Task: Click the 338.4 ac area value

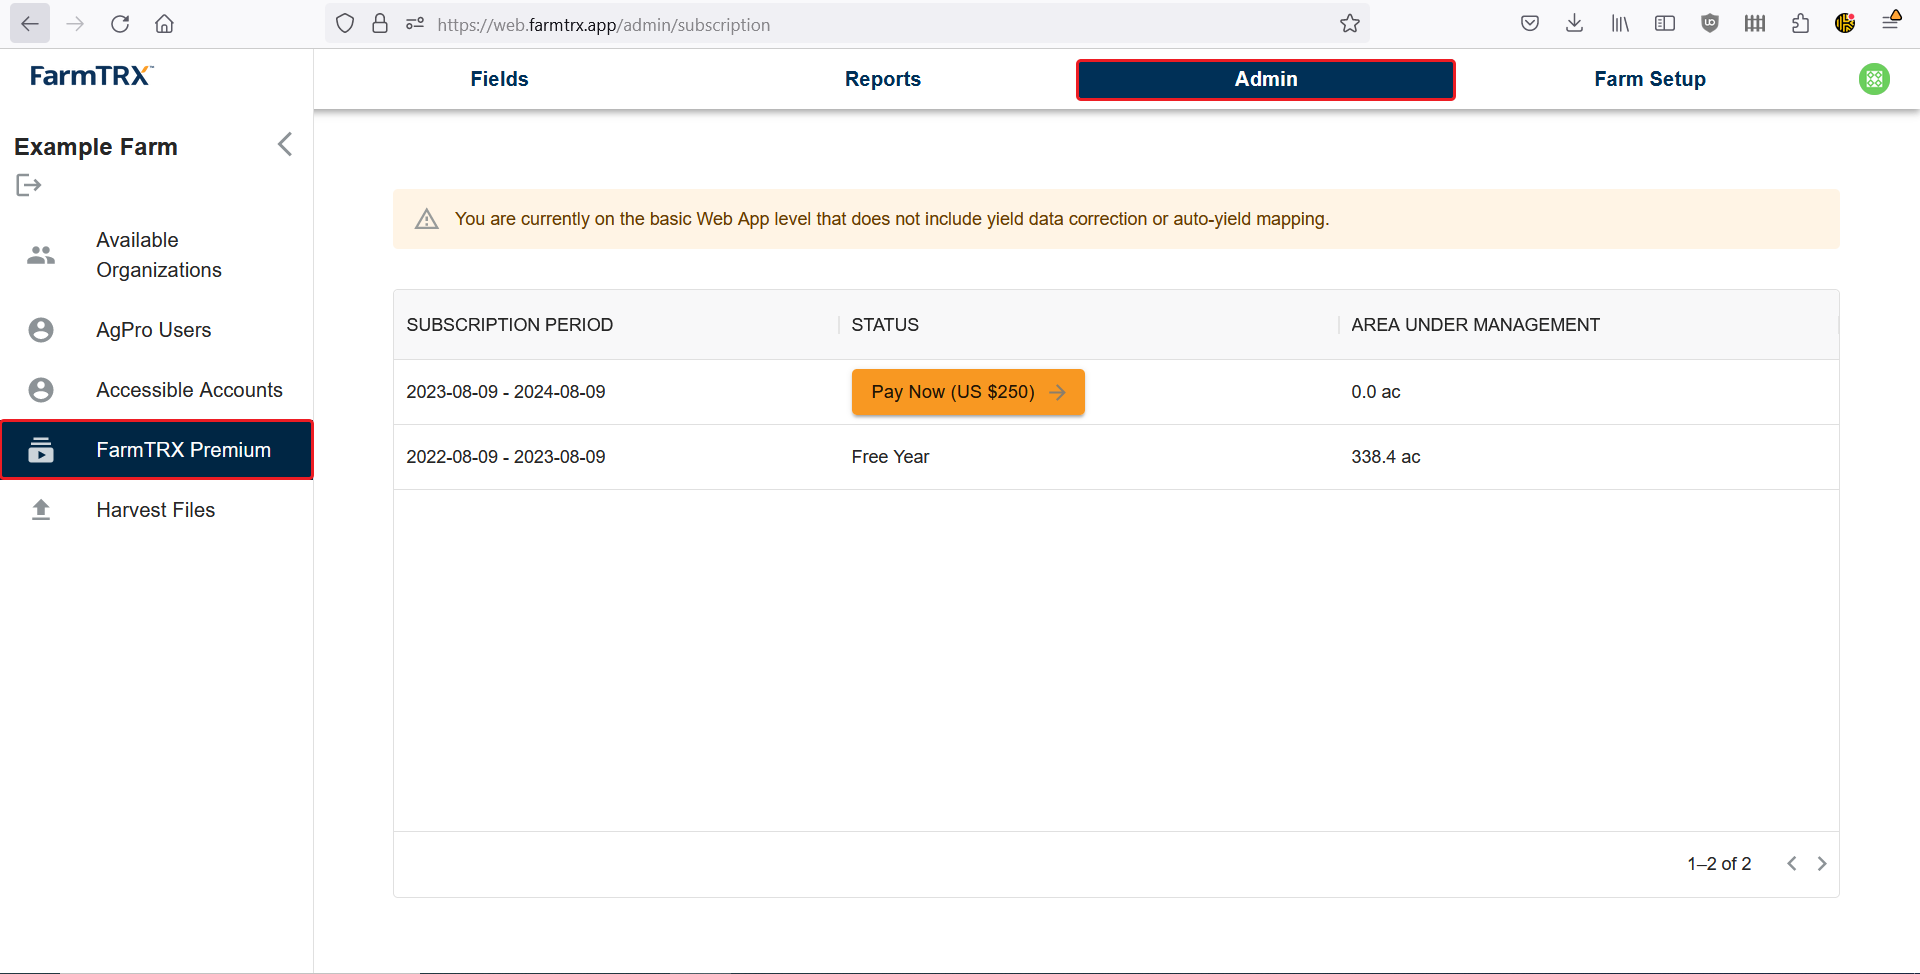Action: point(1386,457)
